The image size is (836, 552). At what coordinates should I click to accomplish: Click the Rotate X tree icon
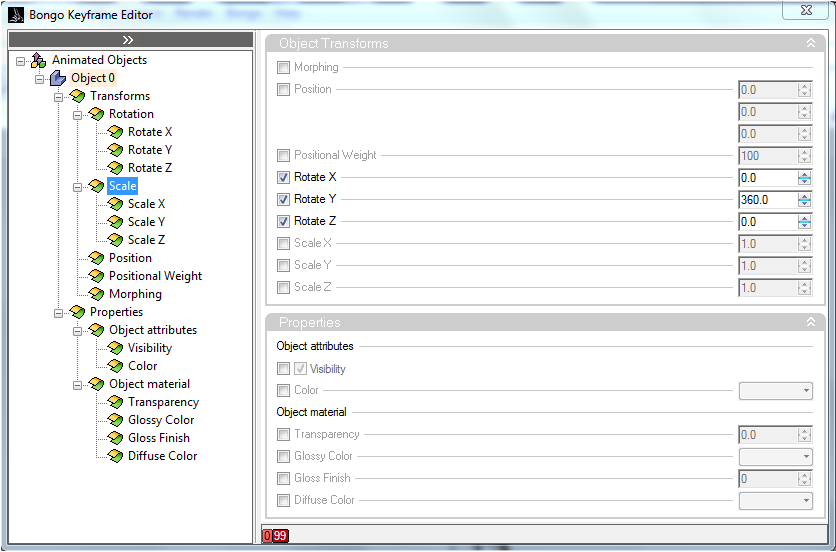(115, 132)
